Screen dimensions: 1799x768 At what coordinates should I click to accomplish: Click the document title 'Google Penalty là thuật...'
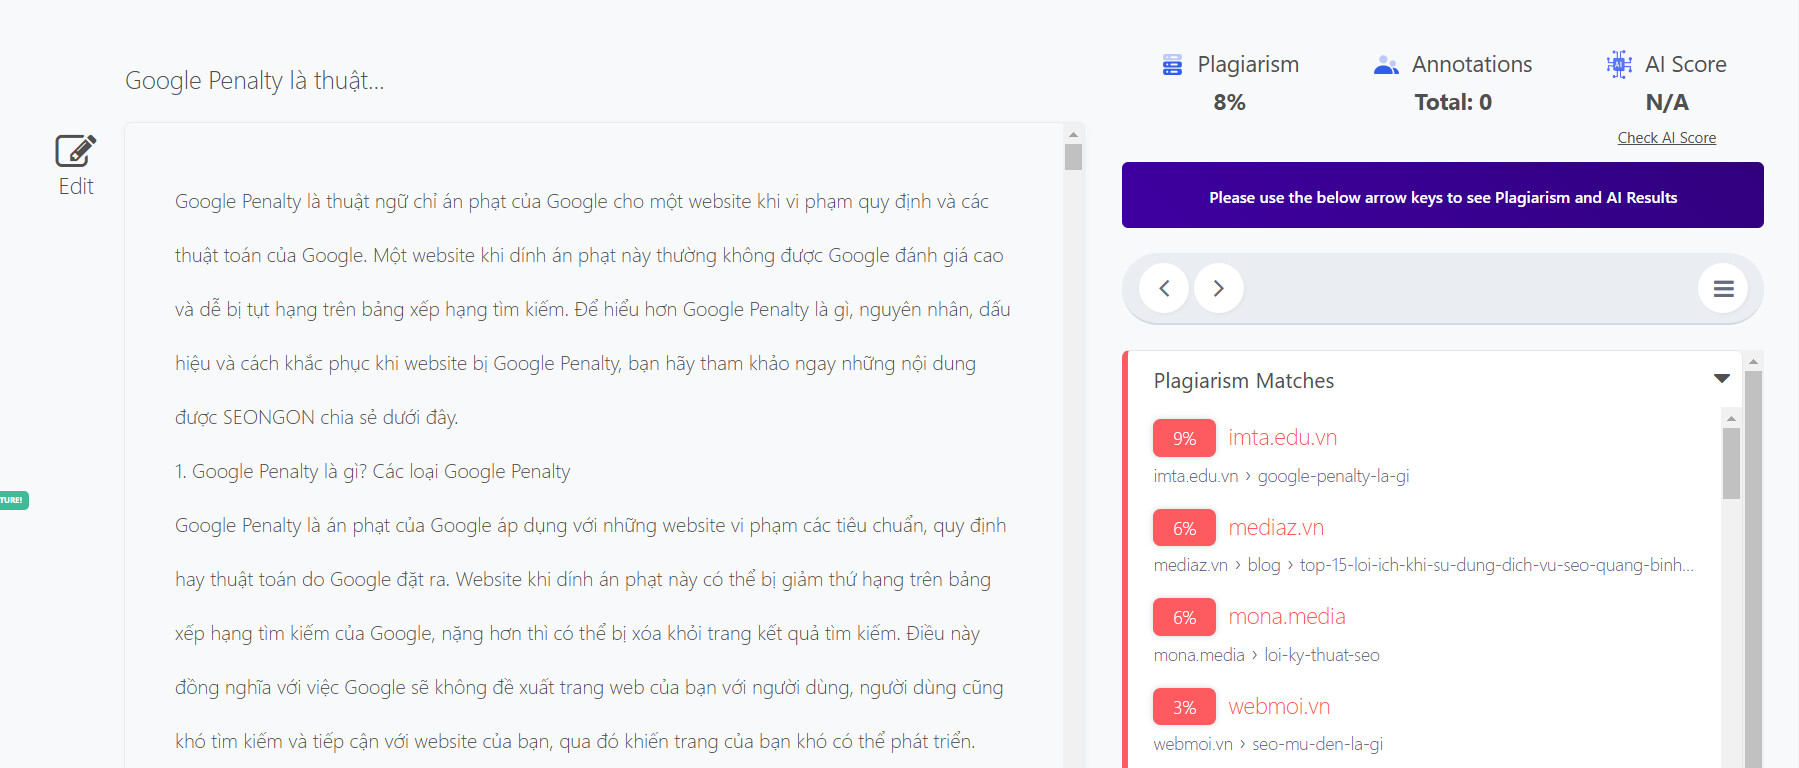[x=254, y=81]
